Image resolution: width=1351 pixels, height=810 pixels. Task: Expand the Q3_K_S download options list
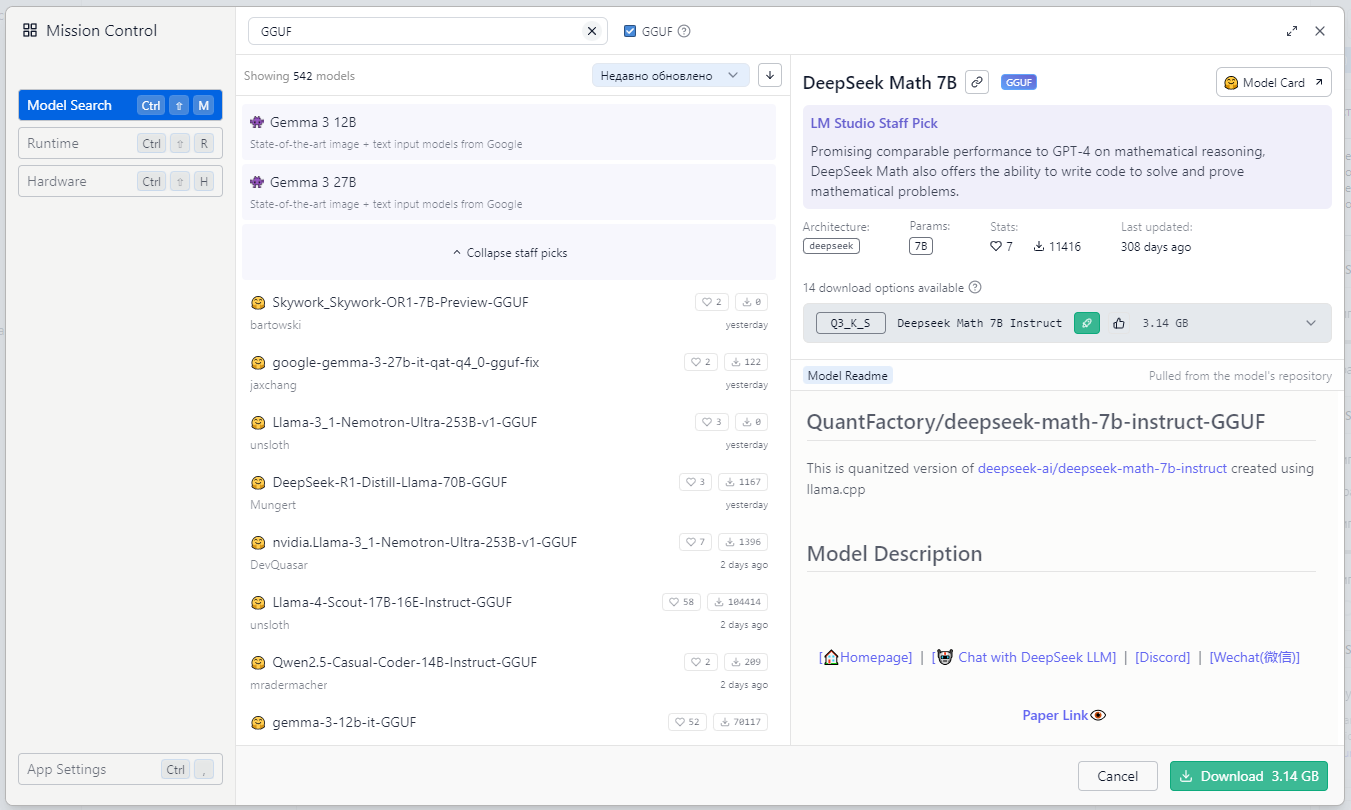(1311, 323)
